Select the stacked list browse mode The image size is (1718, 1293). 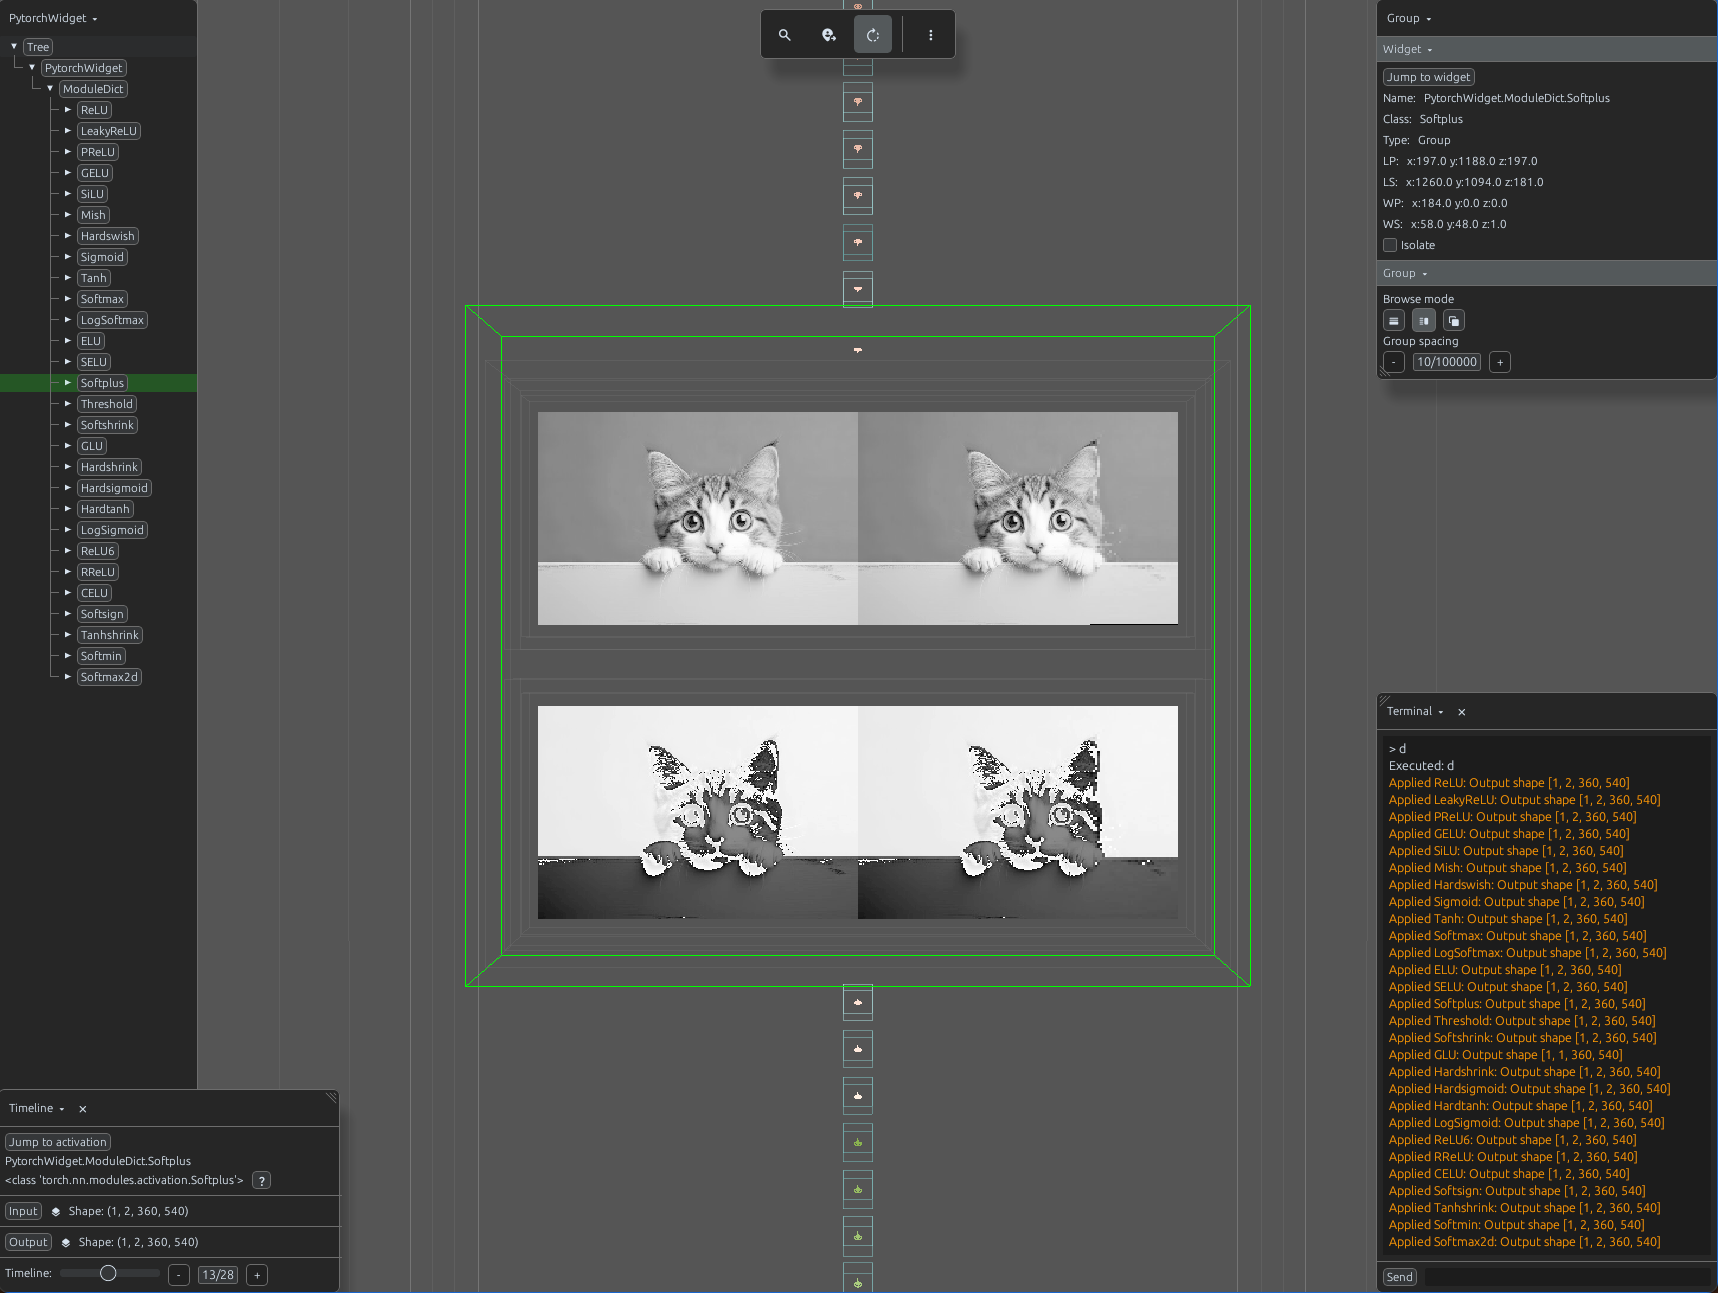click(x=1394, y=321)
